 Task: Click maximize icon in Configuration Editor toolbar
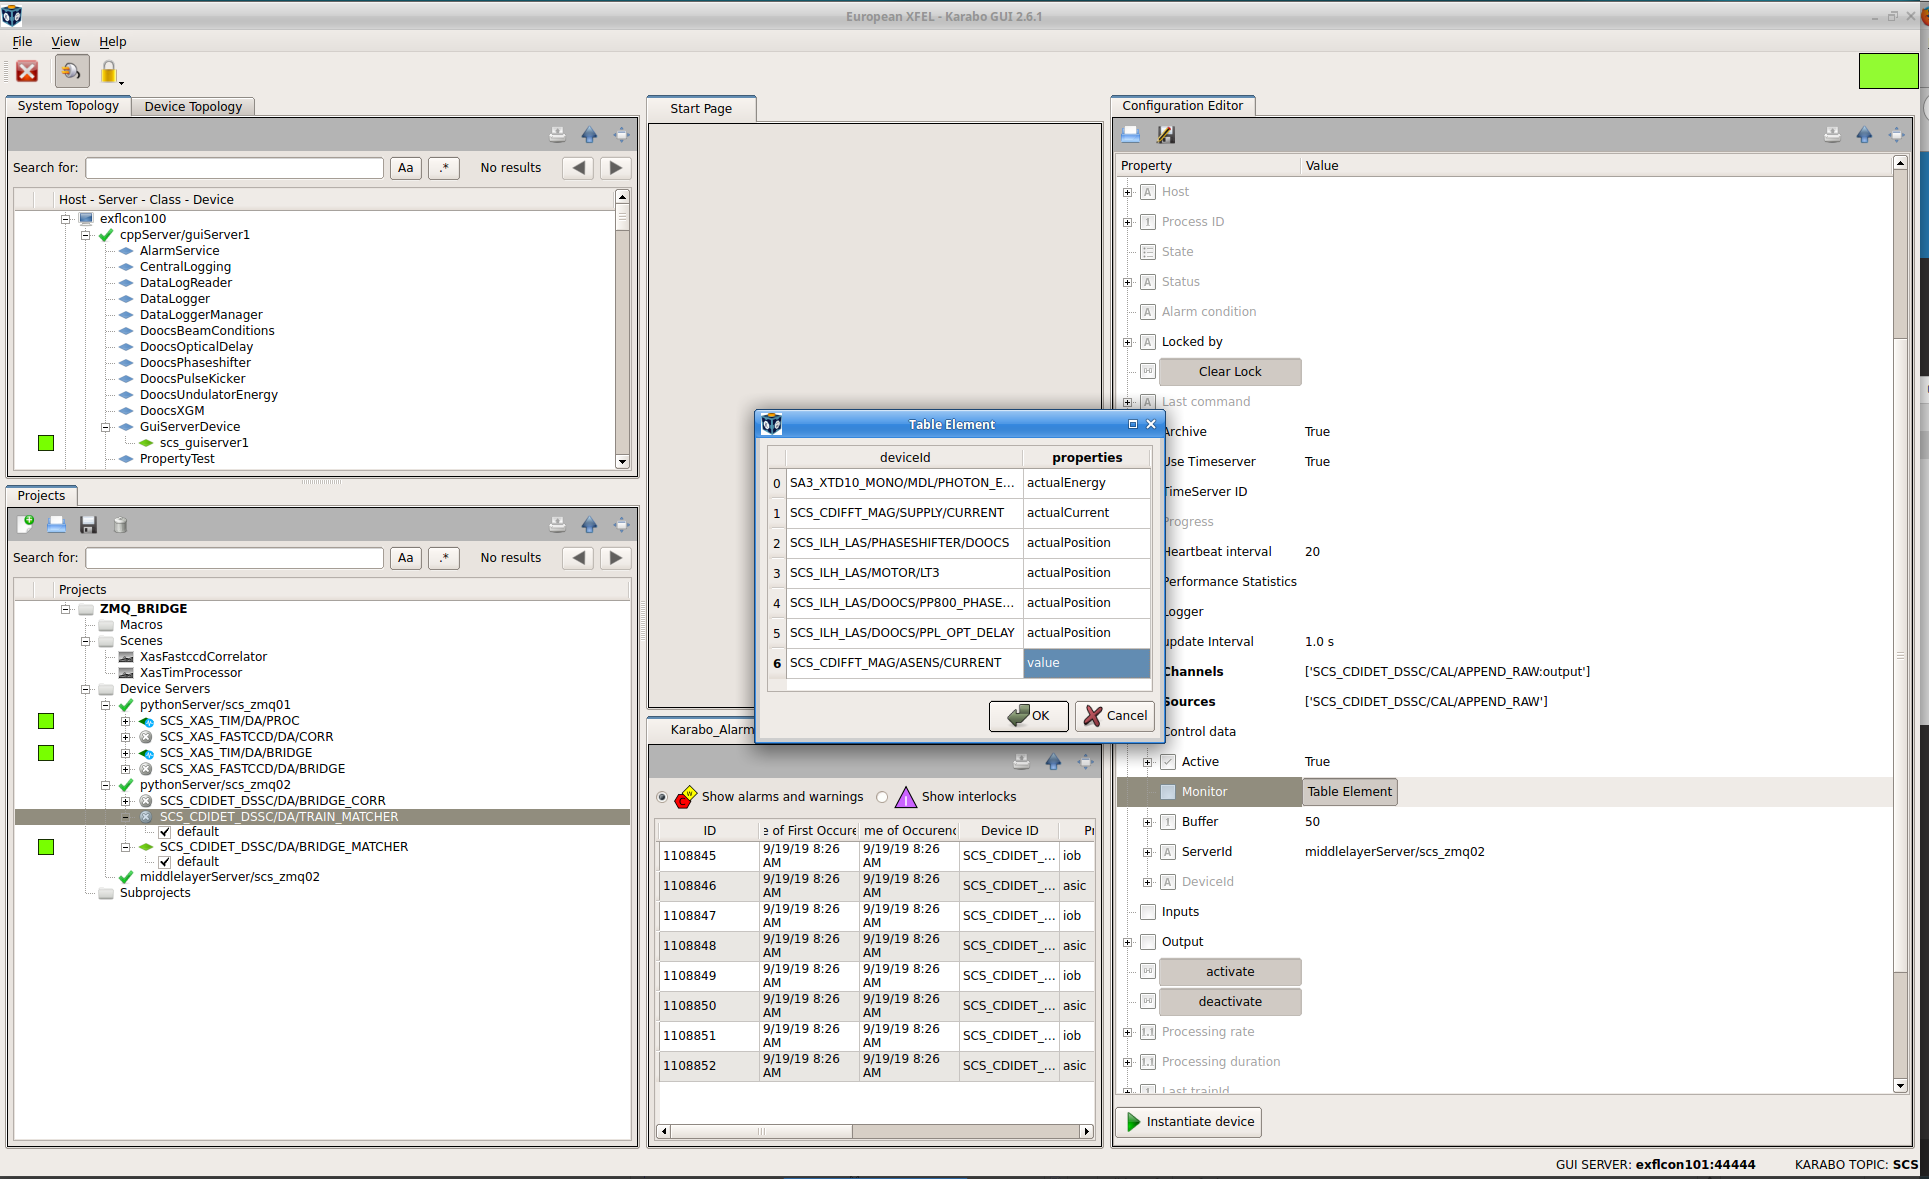coord(1896,134)
